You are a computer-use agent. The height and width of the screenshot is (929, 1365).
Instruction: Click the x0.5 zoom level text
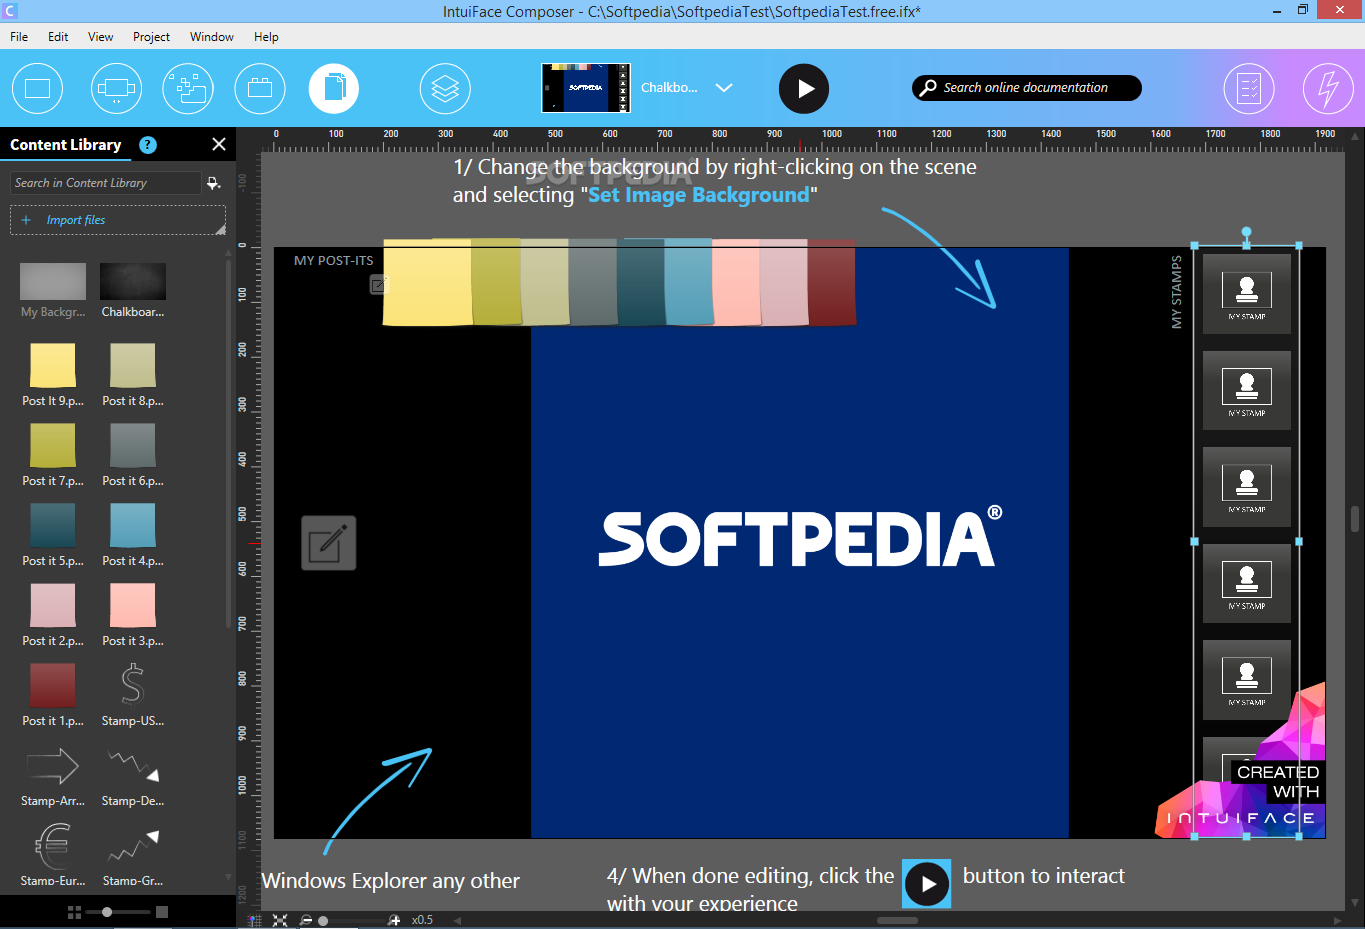[x=422, y=920]
